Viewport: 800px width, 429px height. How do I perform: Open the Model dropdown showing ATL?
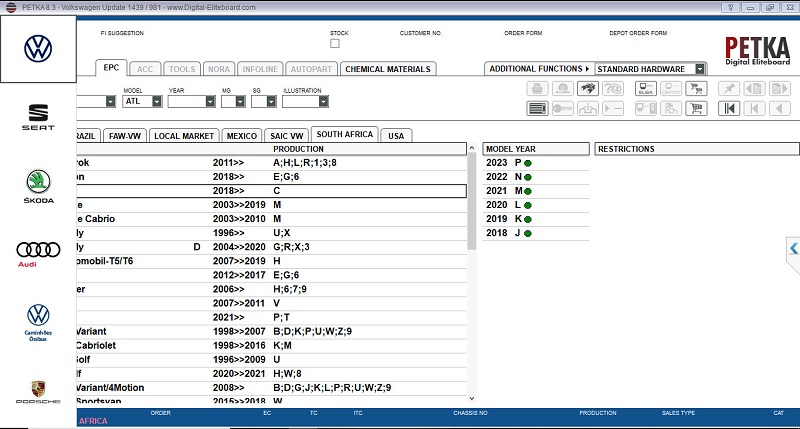(x=142, y=101)
